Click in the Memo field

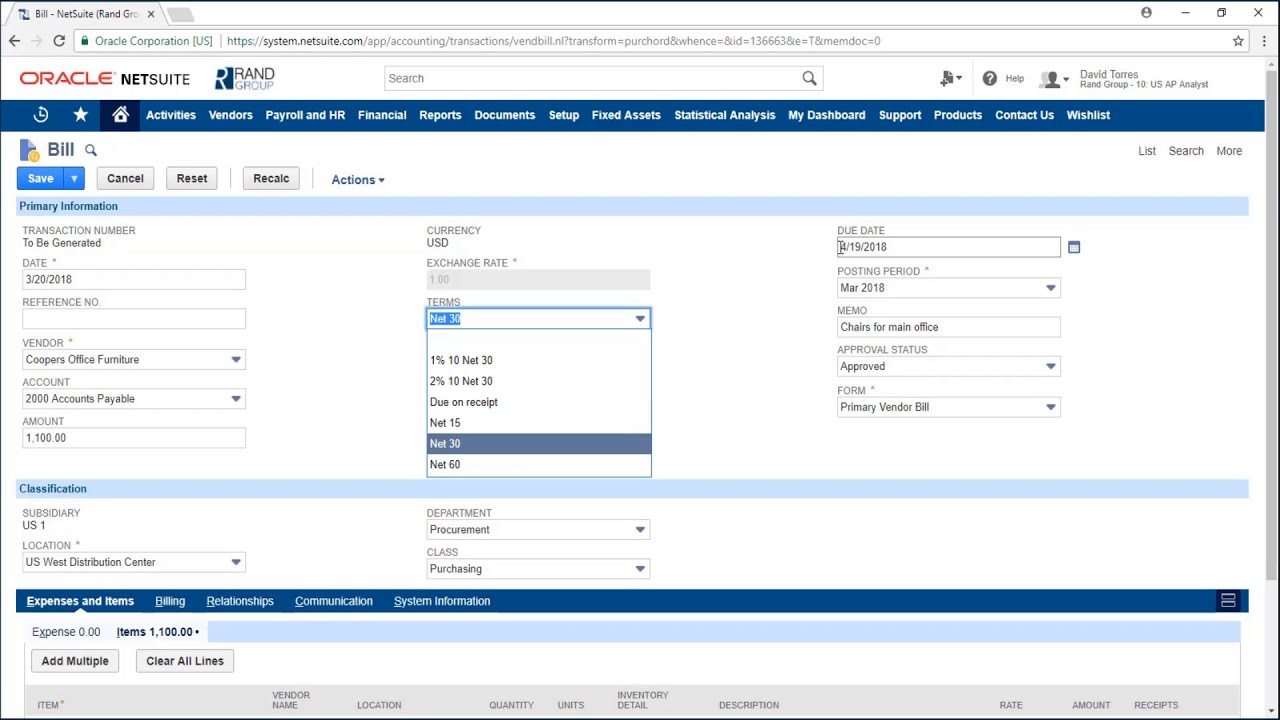[949, 327]
